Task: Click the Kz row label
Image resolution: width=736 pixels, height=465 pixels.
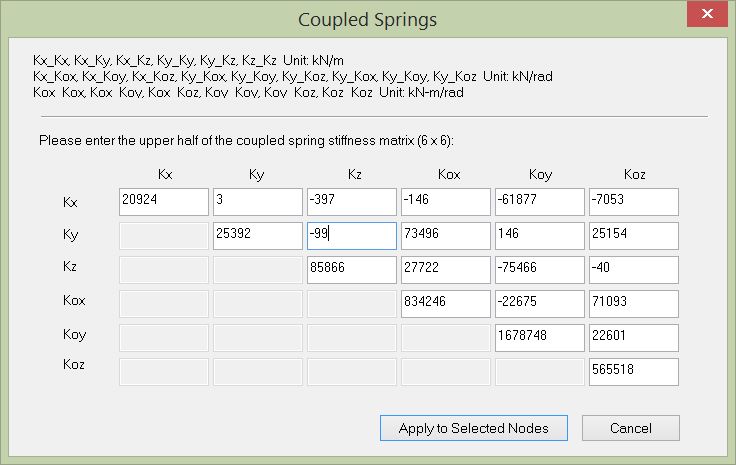Action: (69, 267)
